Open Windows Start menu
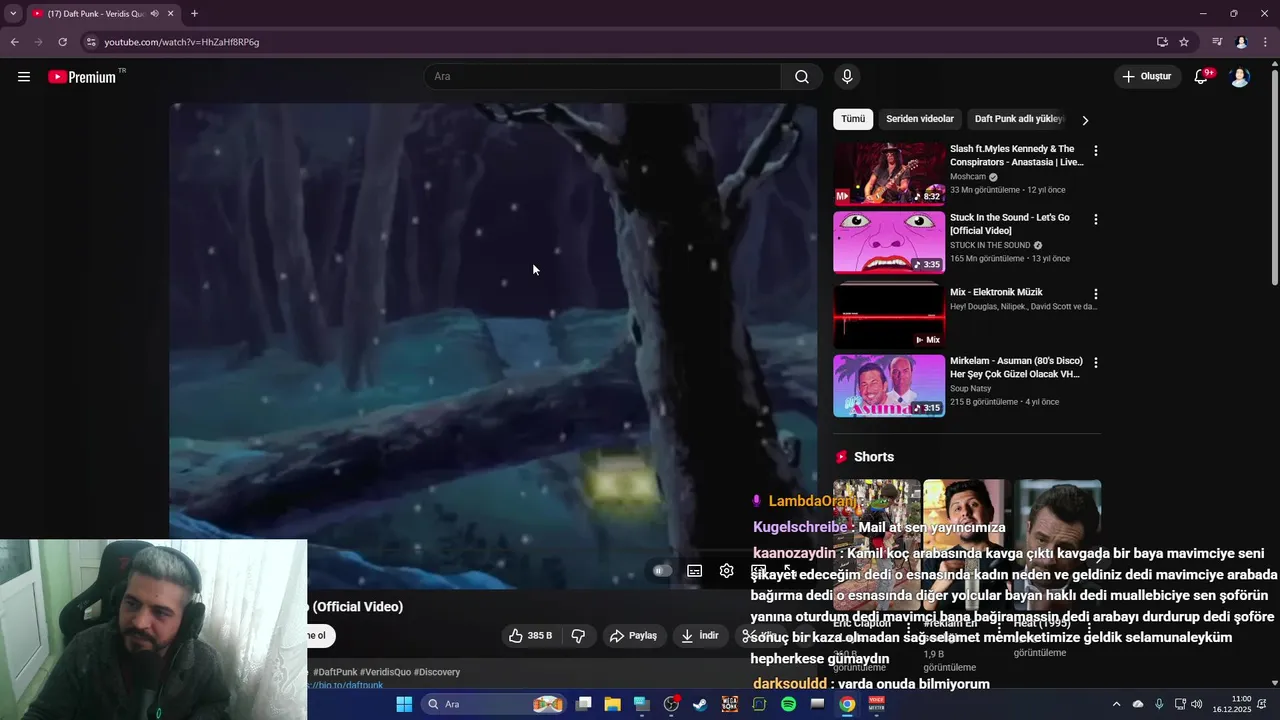1280x720 pixels. click(404, 704)
